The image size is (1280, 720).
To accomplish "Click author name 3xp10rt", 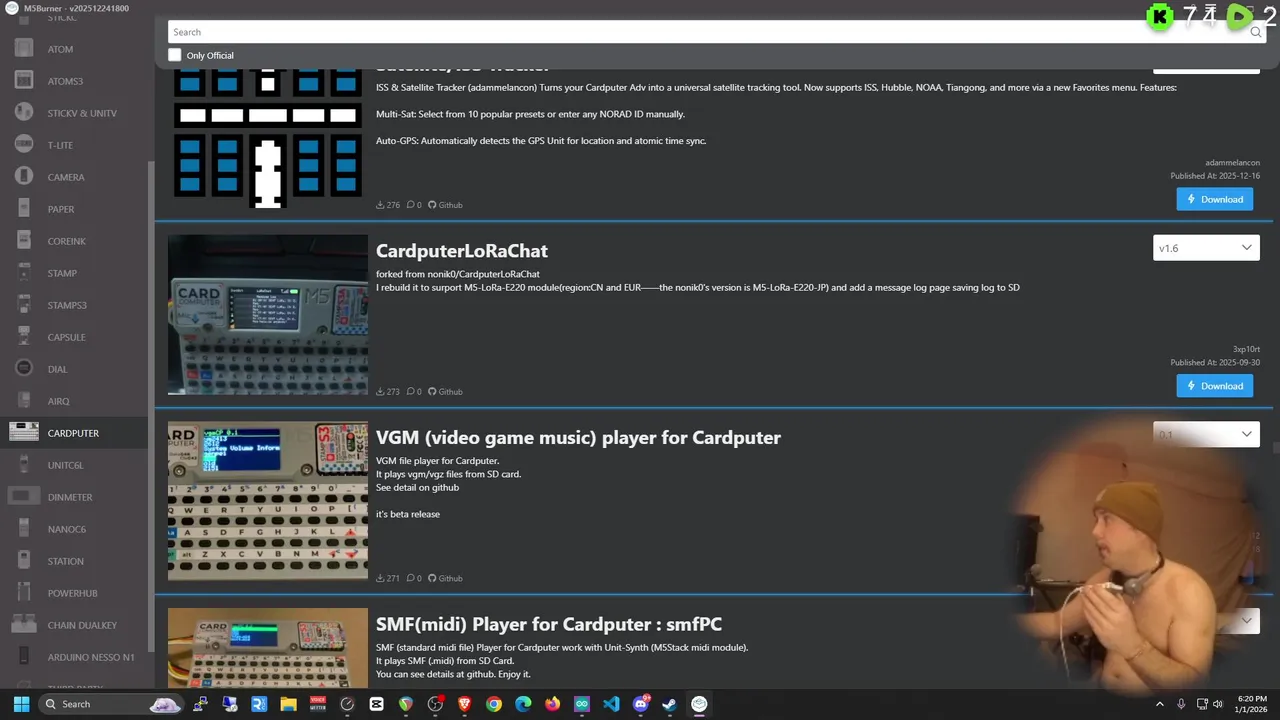I will tap(1246, 349).
